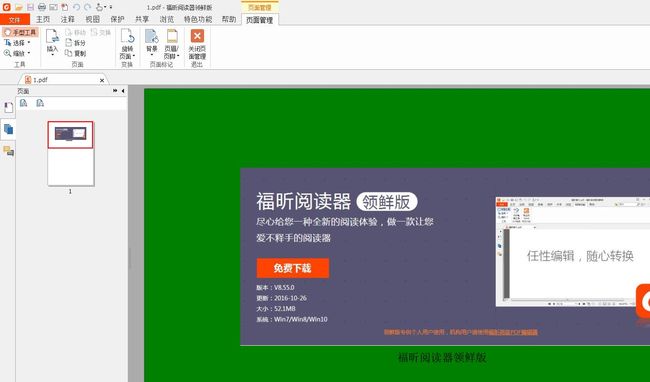Open the Bookmarks sidebar panel icon

(x=8, y=108)
